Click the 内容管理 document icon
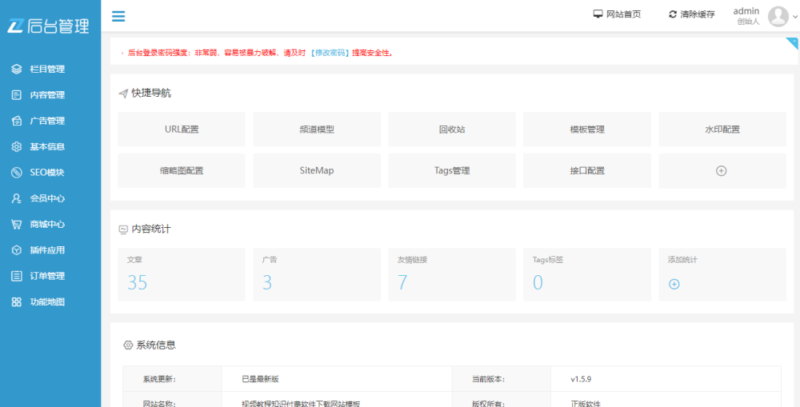The image size is (800, 407). (x=16, y=95)
